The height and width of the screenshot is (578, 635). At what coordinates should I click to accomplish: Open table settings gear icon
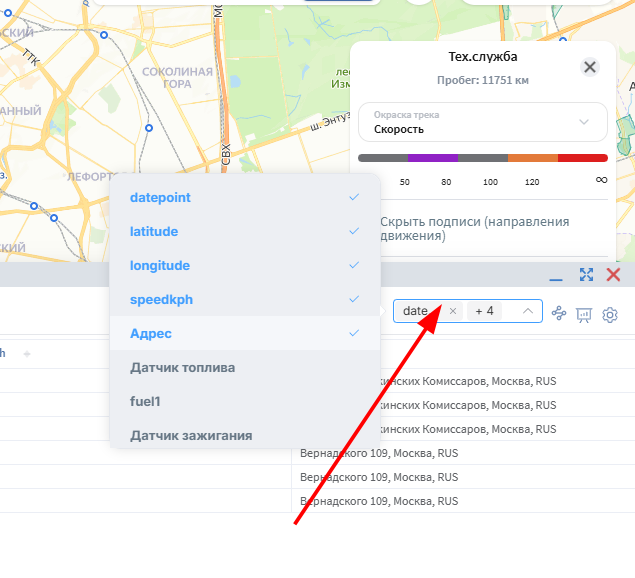610,315
